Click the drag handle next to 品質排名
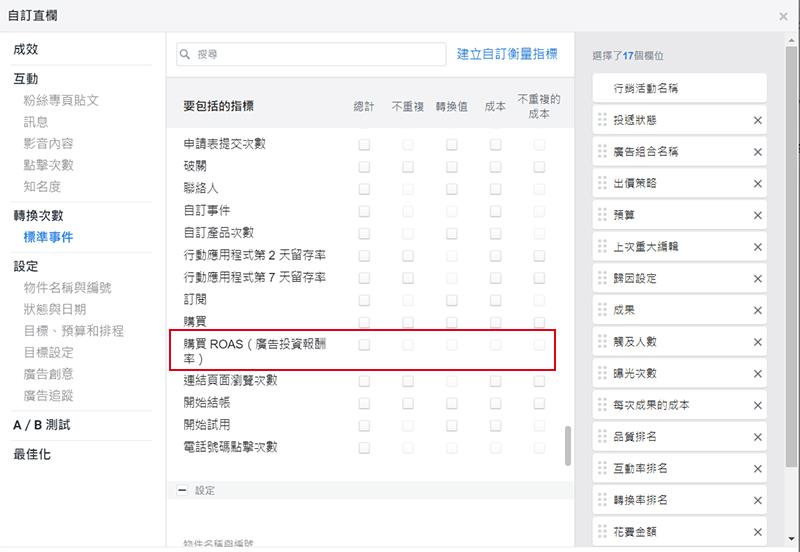This screenshot has height=552, width=800. [602, 437]
